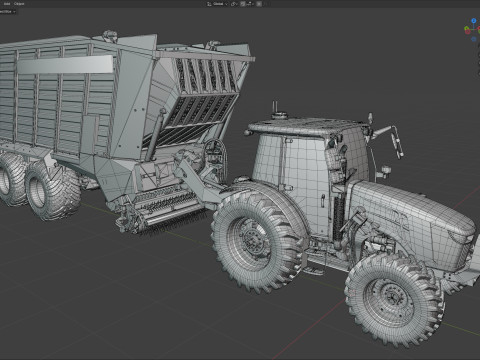Click the dark blue negative Z gizmo handle

(x=474, y=39)
